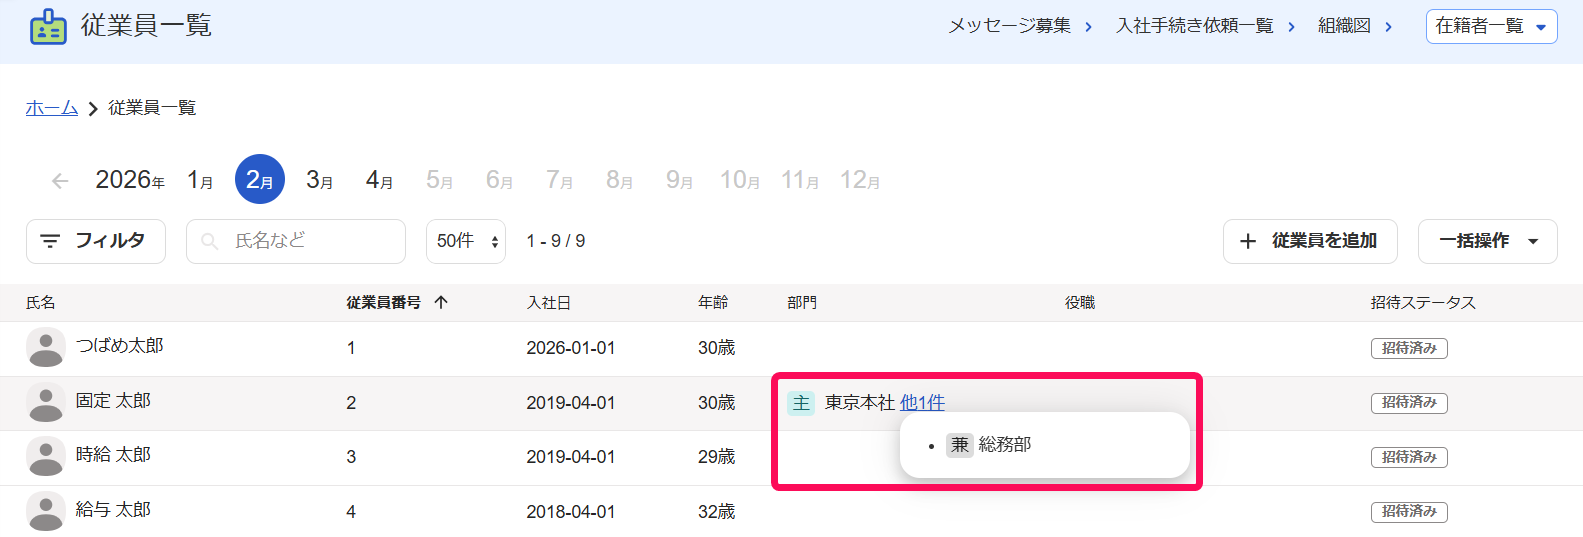This screenshot has height=537, width=1583.
Task: Select 12月 in the month selector
Action: coord(860,180)
